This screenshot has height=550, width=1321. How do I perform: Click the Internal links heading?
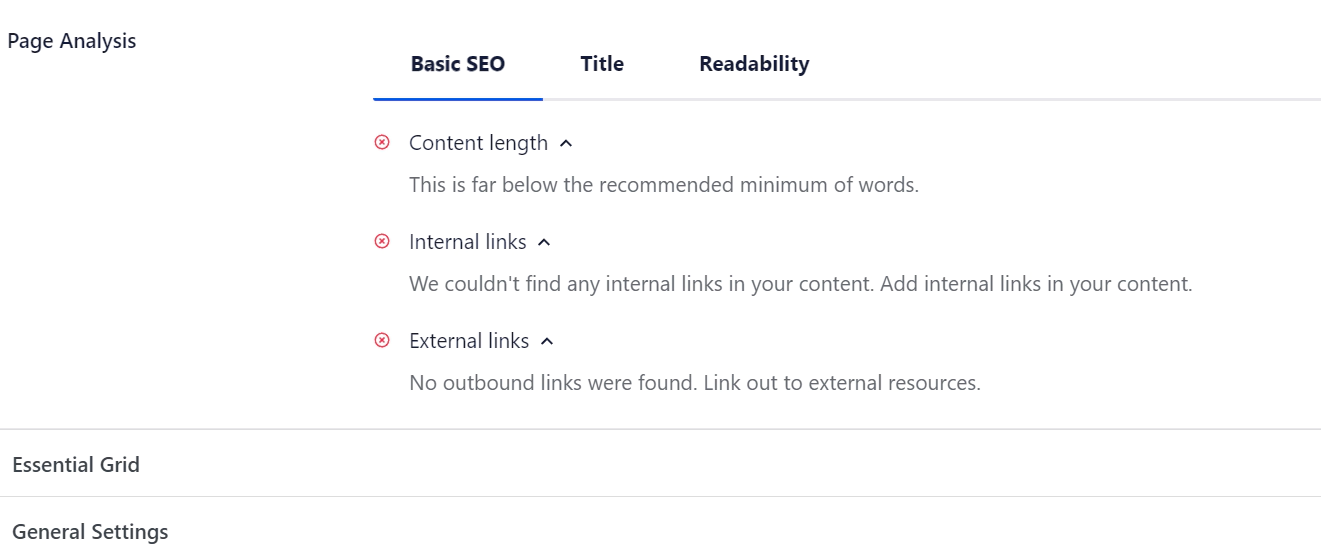coord(467,242)
